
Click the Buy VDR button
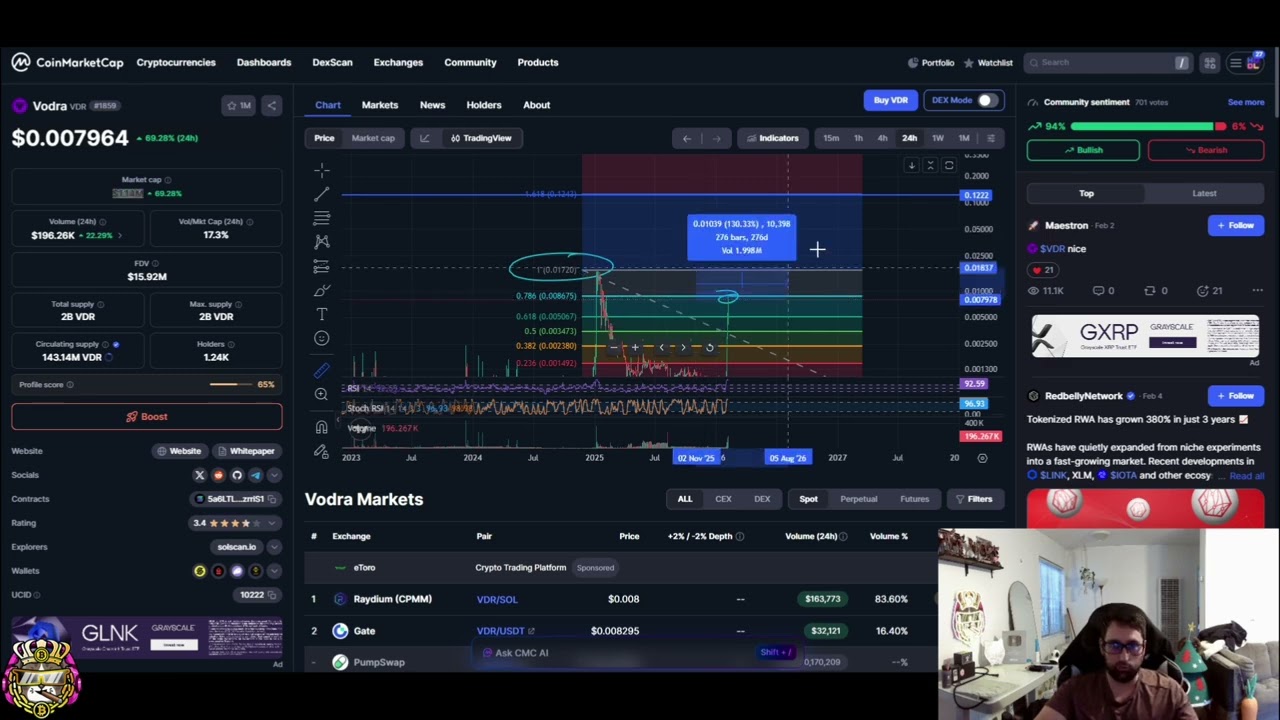(890, 100)
